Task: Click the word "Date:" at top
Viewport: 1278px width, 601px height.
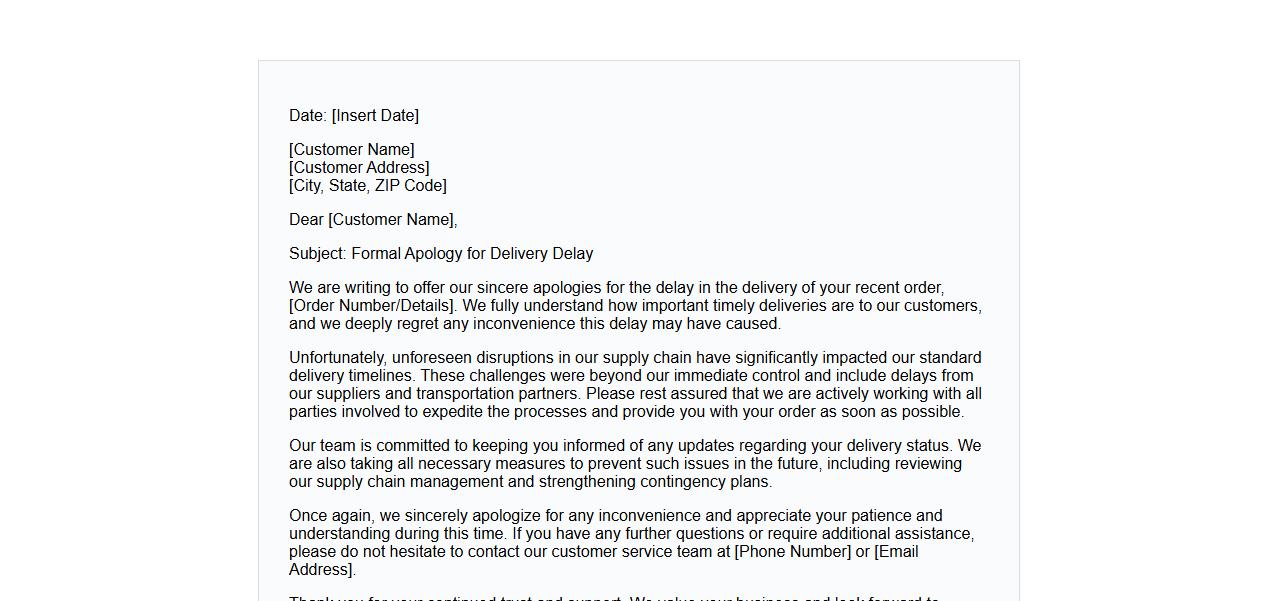Action: pos(308,116)
